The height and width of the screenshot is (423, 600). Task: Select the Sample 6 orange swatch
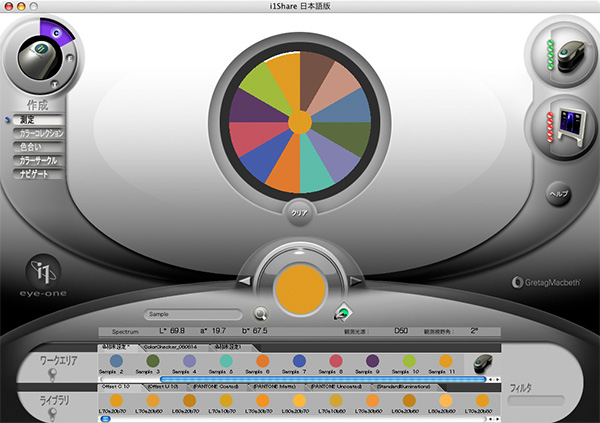click(x=262, y=361)
